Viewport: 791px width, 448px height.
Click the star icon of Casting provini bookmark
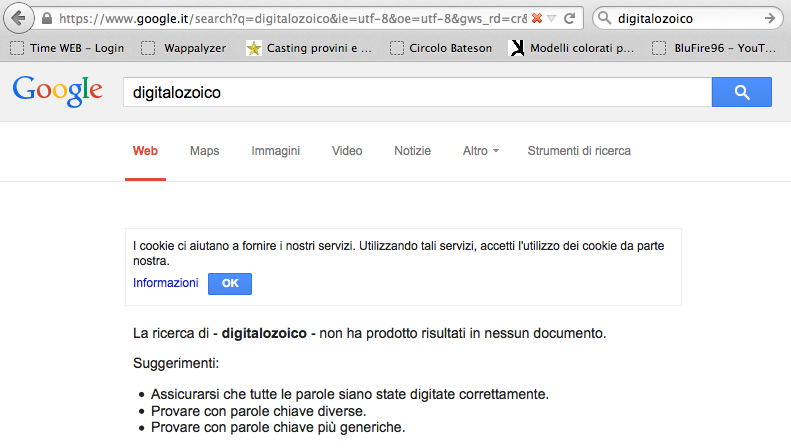coord(254,48)
